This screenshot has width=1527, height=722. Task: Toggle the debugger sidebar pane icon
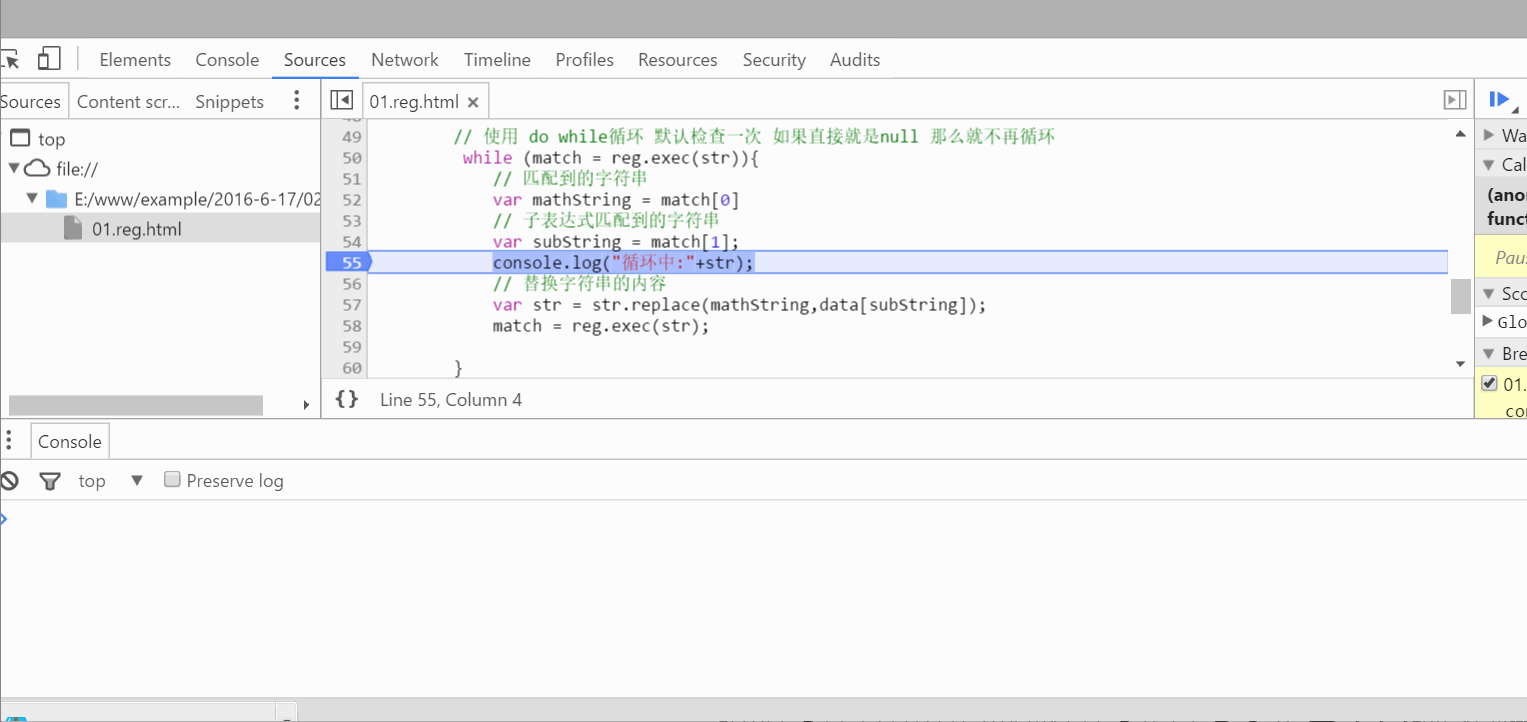pos(1454,100)
